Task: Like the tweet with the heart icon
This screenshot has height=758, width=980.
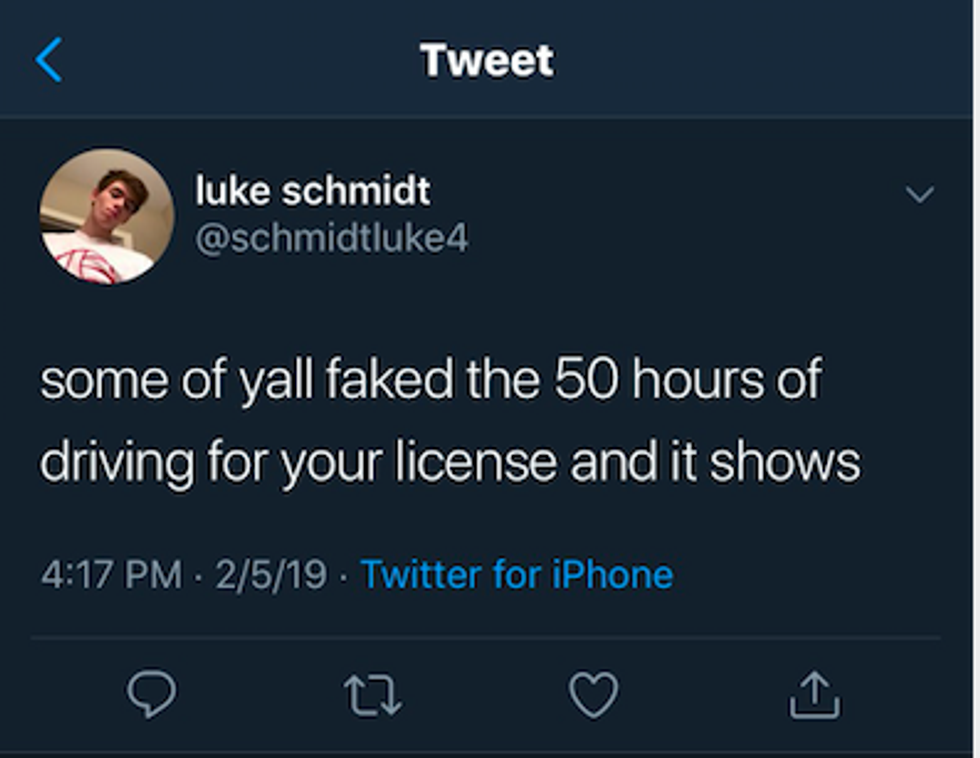Action: pos(594,693)
